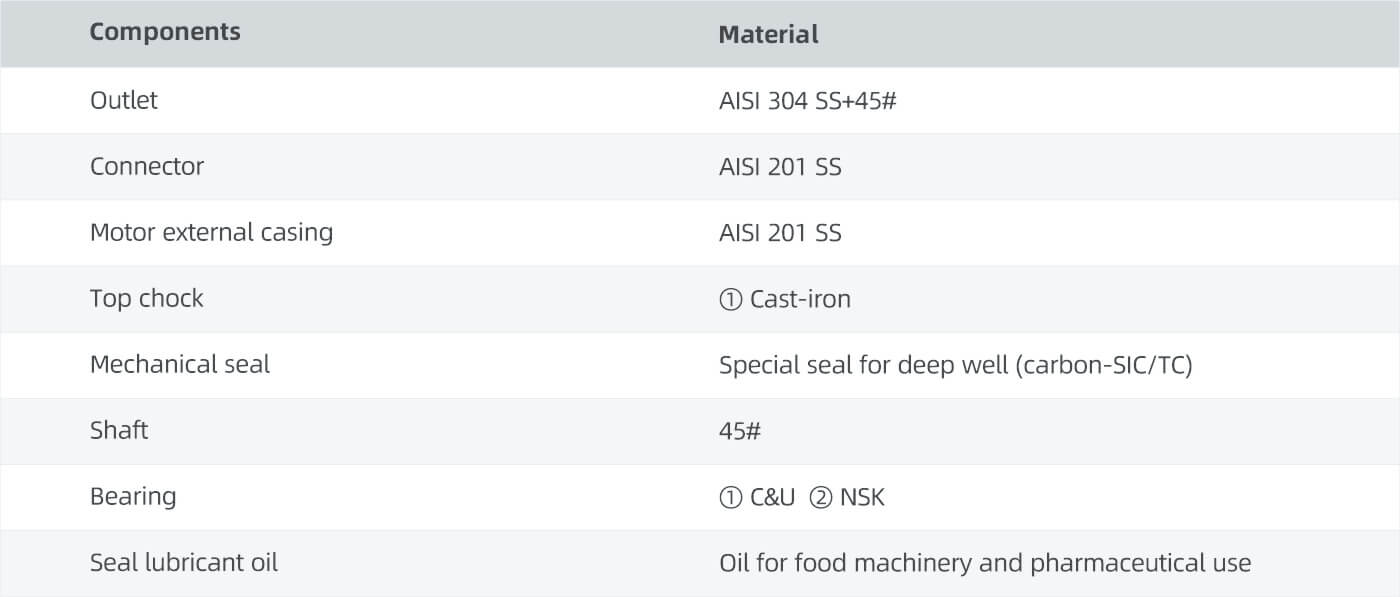Screen dimensions: 1400x597
Task: Click the C&U bearing option
Action: tap(772, 497)
